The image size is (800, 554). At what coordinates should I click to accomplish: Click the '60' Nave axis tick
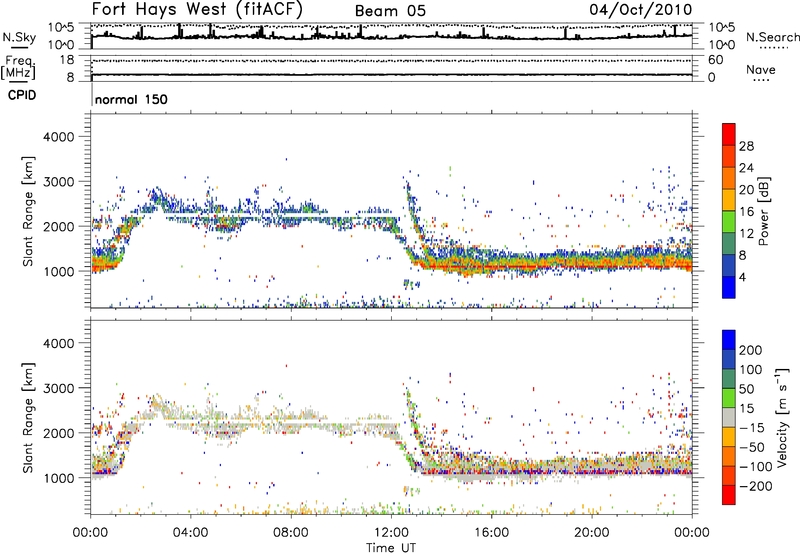click(x=715, y=60)
